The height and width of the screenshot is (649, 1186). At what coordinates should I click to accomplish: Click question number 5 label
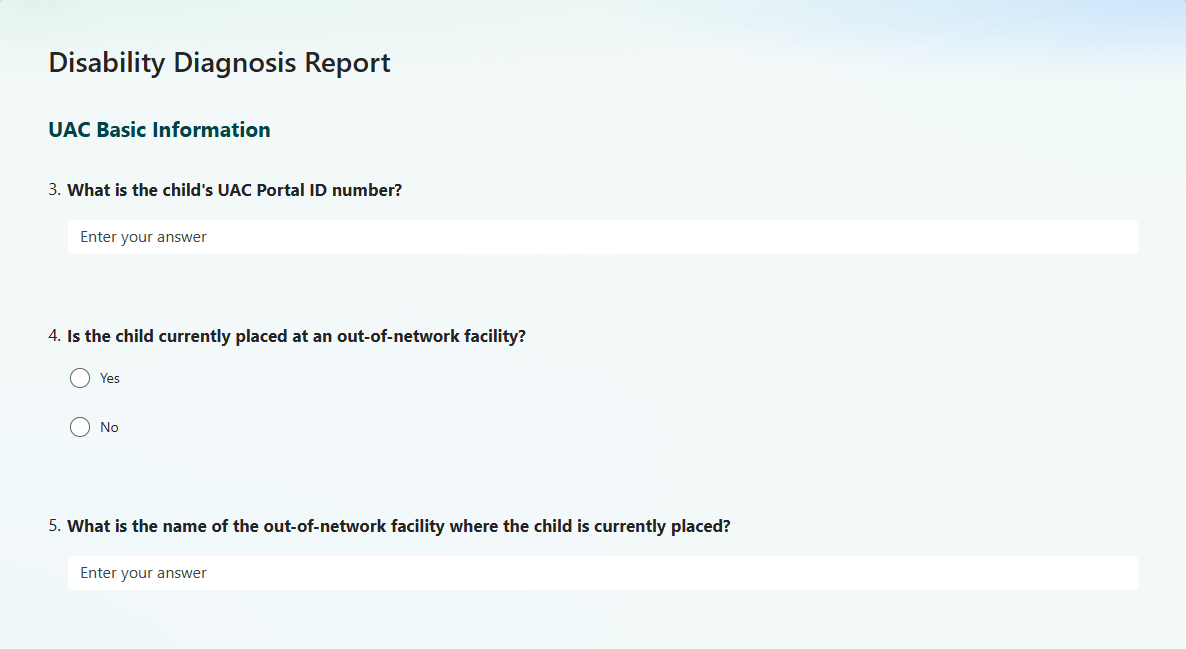tap(54, 526)
